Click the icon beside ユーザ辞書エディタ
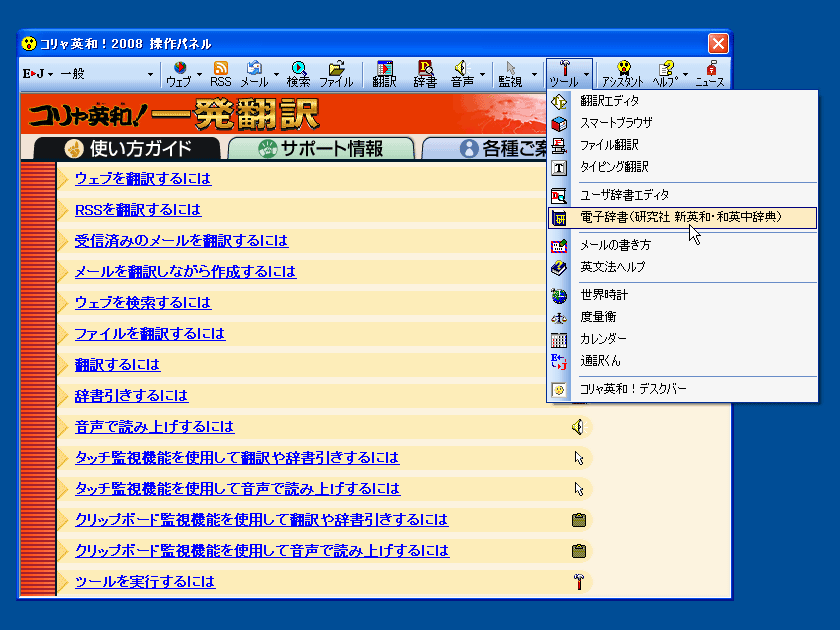The width and height of the screenshot is (840, 630). [x=559, y=196]
